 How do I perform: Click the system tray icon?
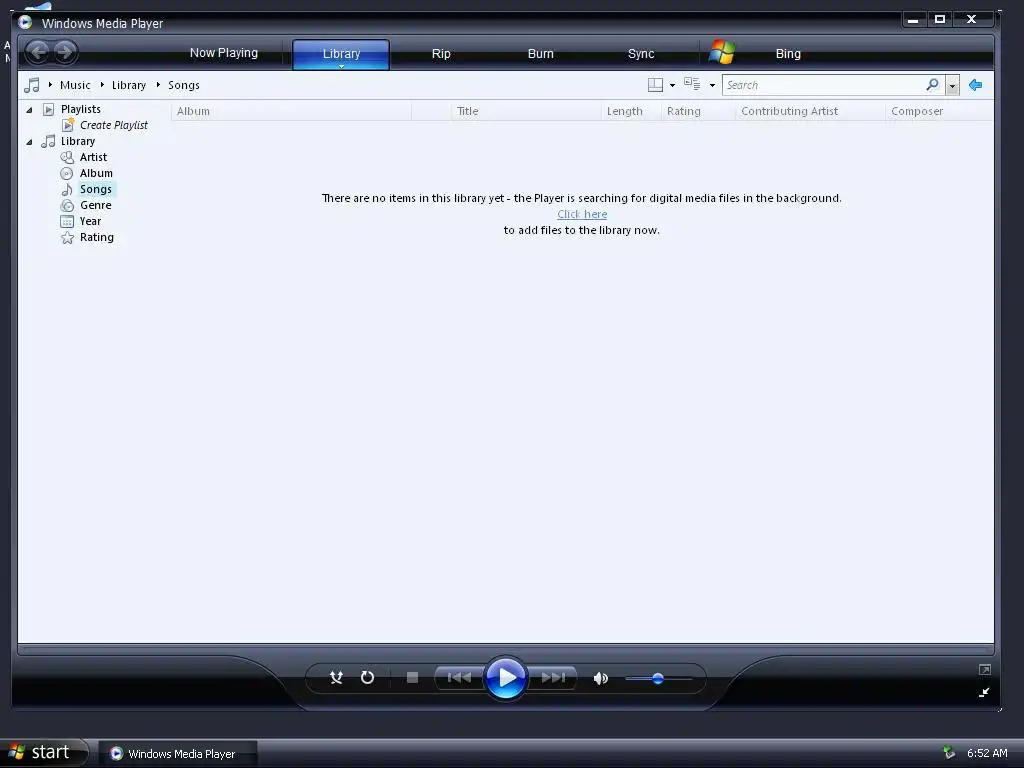point(949,753)
